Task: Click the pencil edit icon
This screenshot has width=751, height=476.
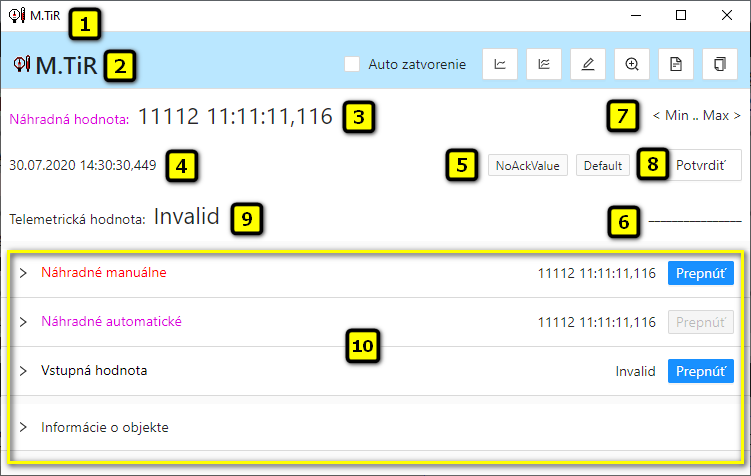Action: [x=588, y=64]
